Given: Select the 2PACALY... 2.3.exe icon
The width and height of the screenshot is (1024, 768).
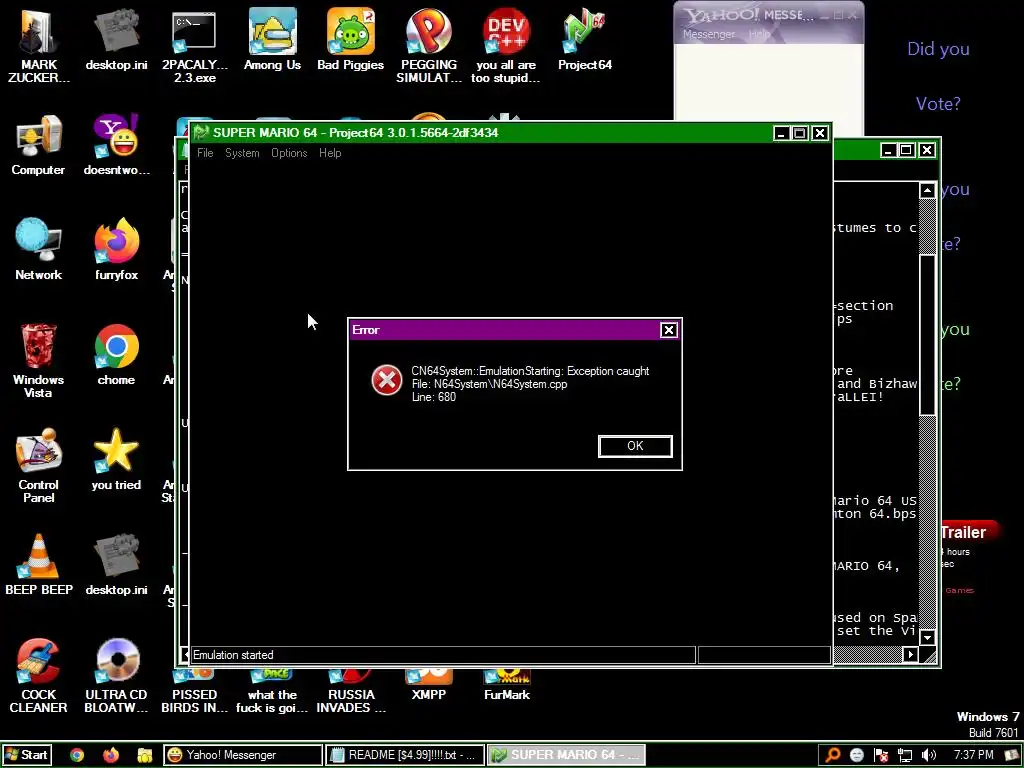Looking at the screenshot, I should click(194, 46).
